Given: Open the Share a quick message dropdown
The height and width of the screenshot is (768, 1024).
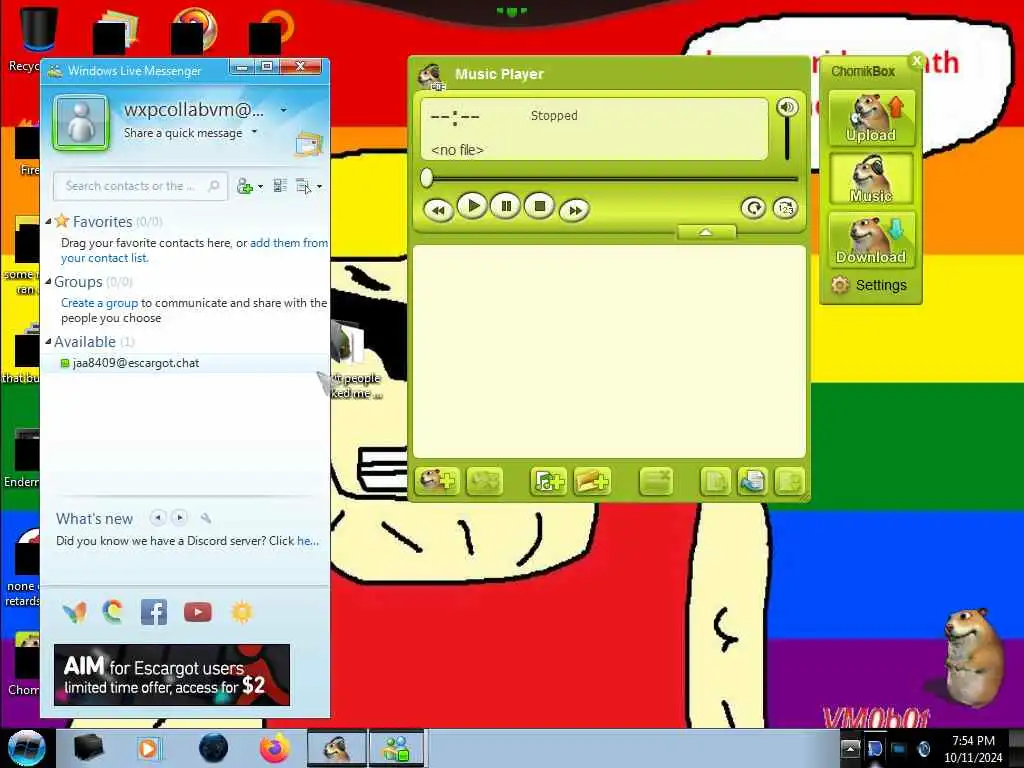Looking at the screenshot, I should (x=255, y=133).
